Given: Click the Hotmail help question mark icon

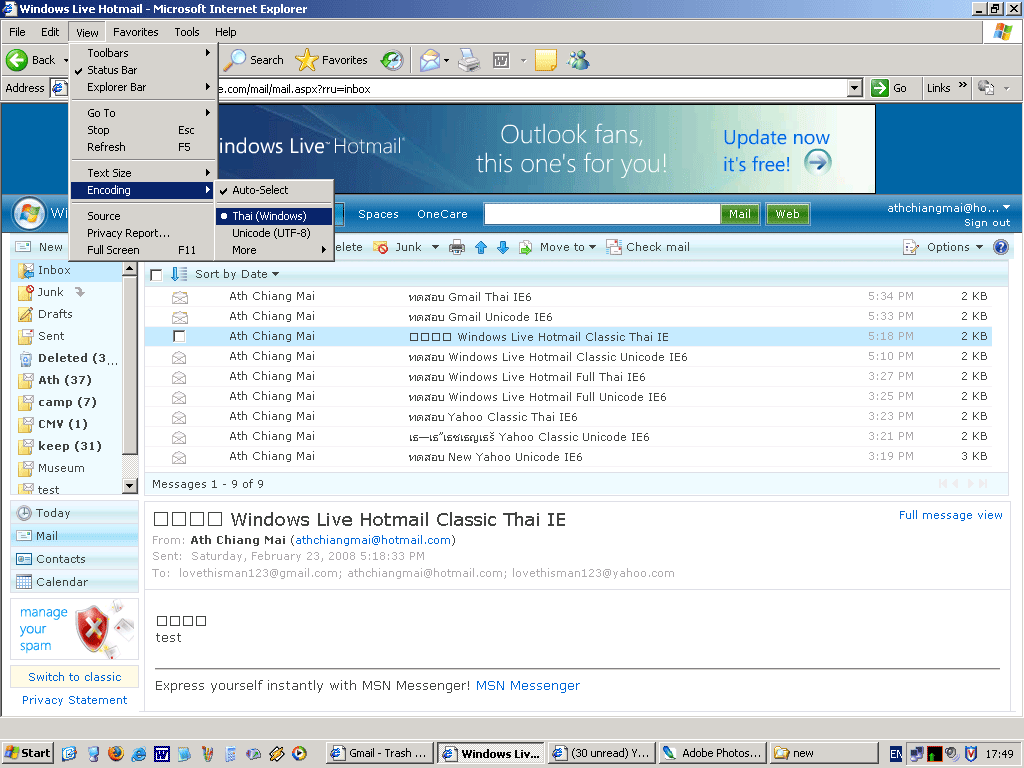Looking at the screenshot, I should (x=1000, y=247).
